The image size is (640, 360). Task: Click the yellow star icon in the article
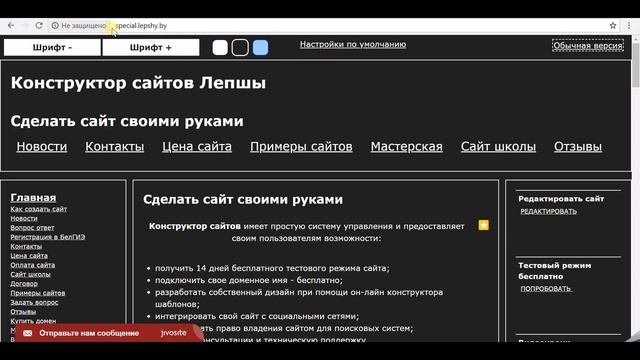[484, 225]
